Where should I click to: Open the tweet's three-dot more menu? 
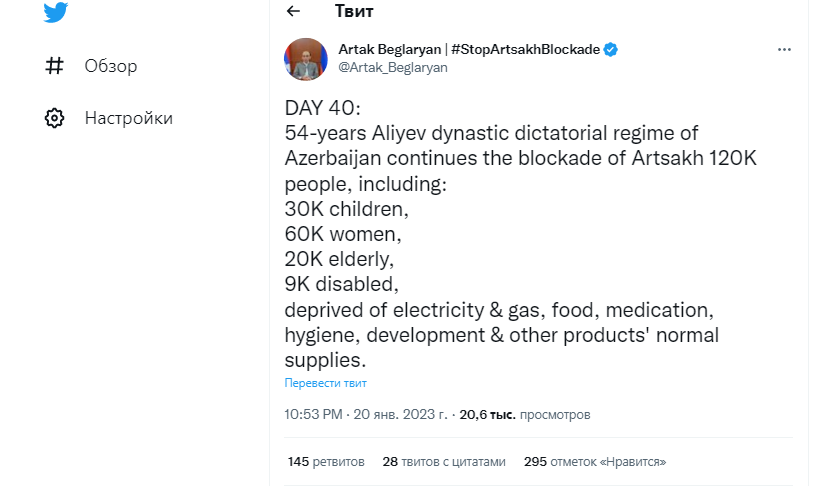[784, 49]
